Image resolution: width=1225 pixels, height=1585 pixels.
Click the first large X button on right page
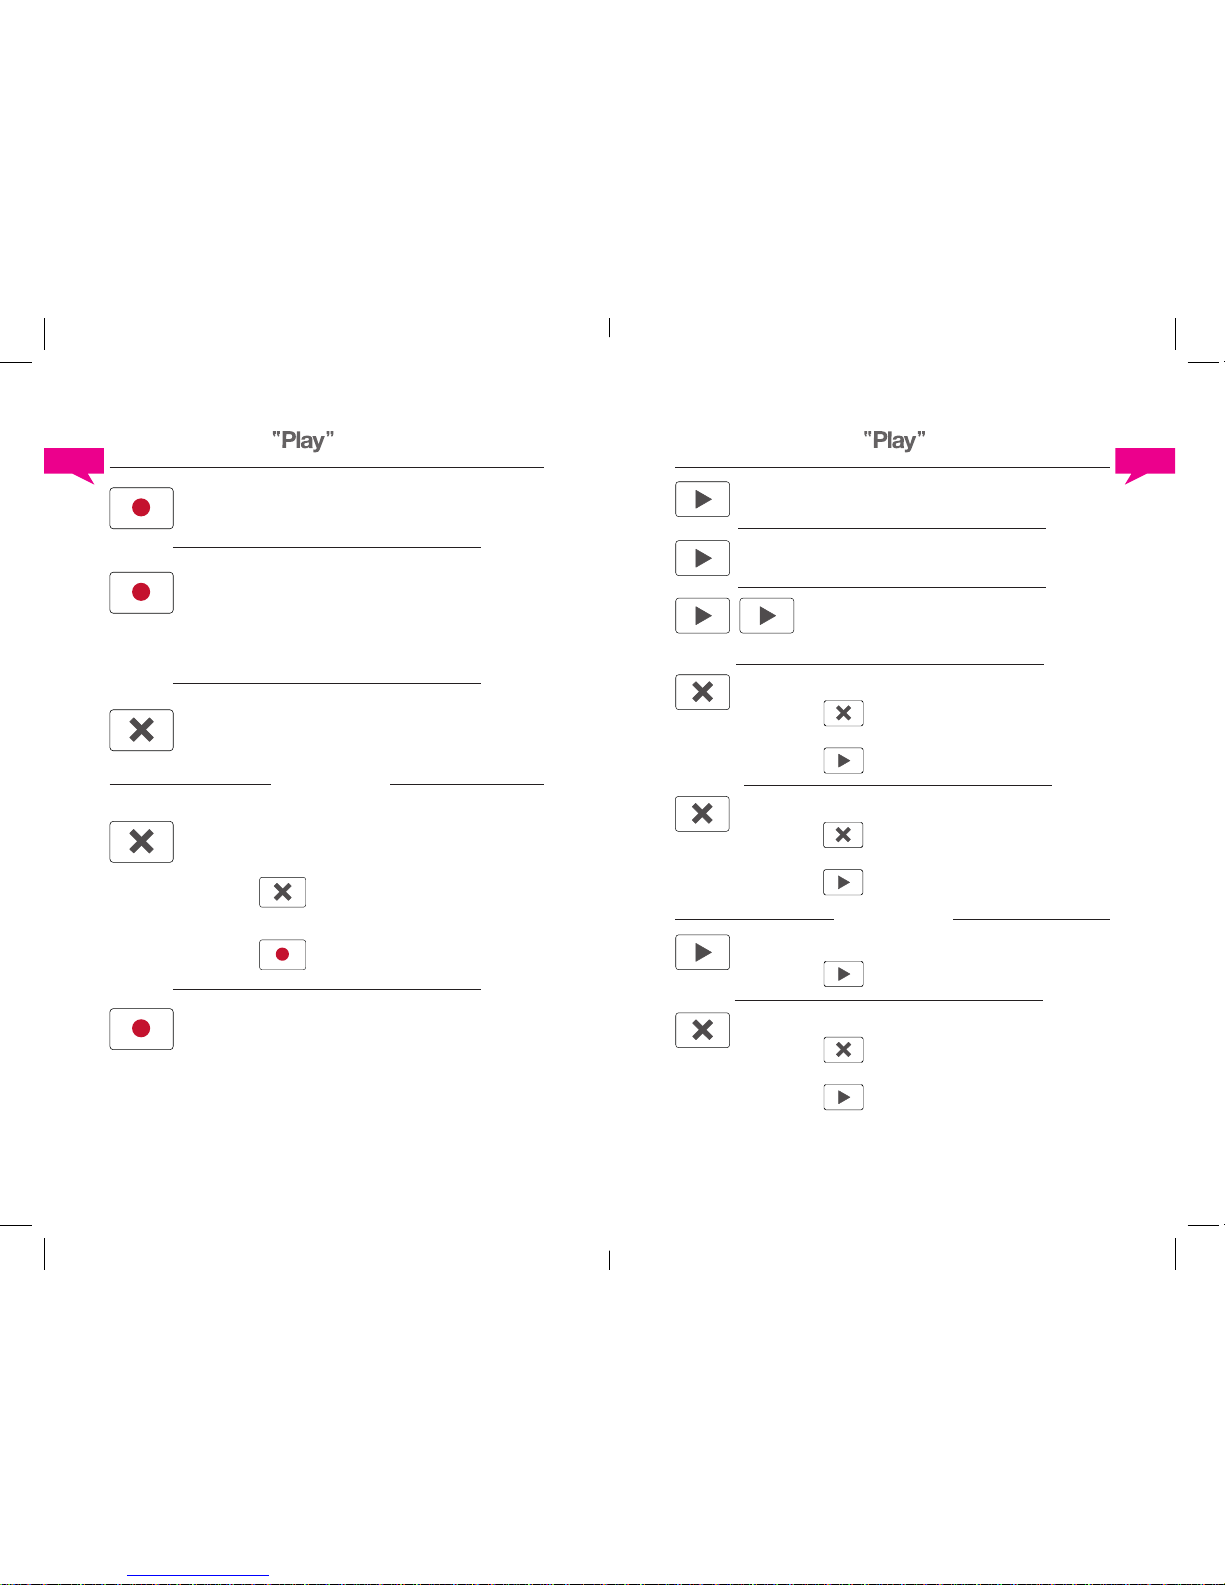(702, 692)
